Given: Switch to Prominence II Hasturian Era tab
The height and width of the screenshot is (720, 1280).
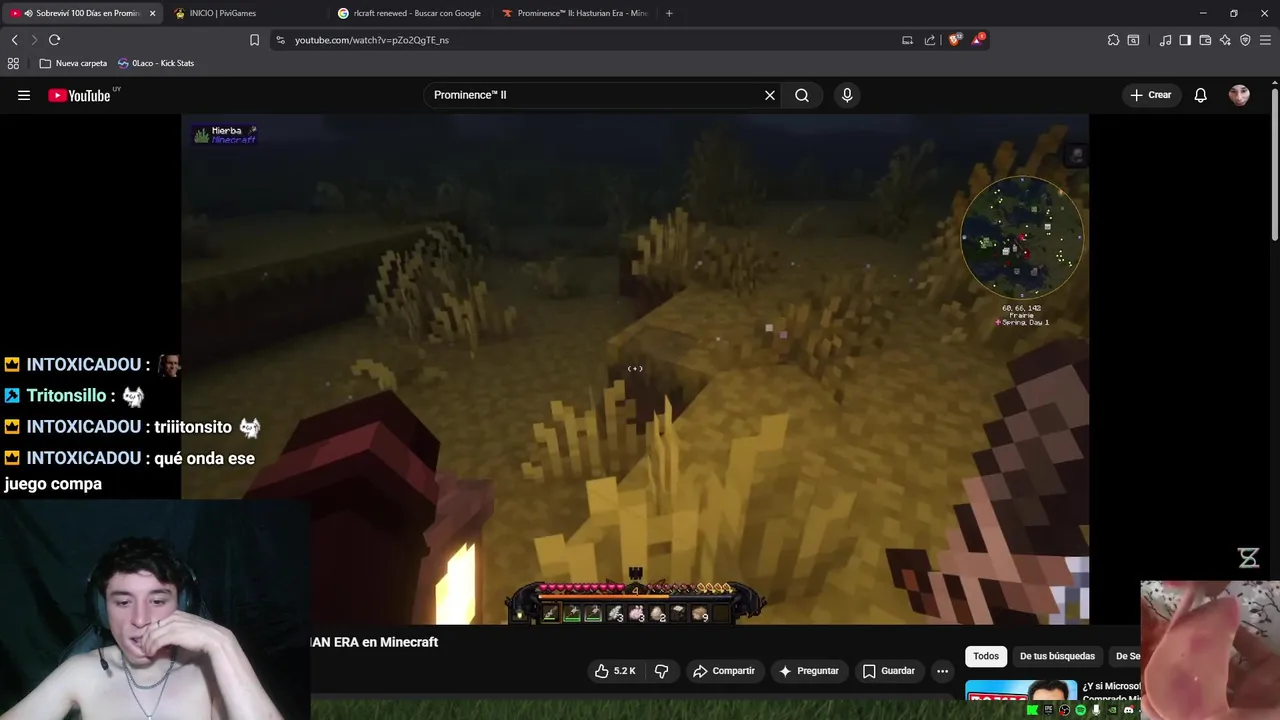Looking at the screenshot, I should 575,13.
